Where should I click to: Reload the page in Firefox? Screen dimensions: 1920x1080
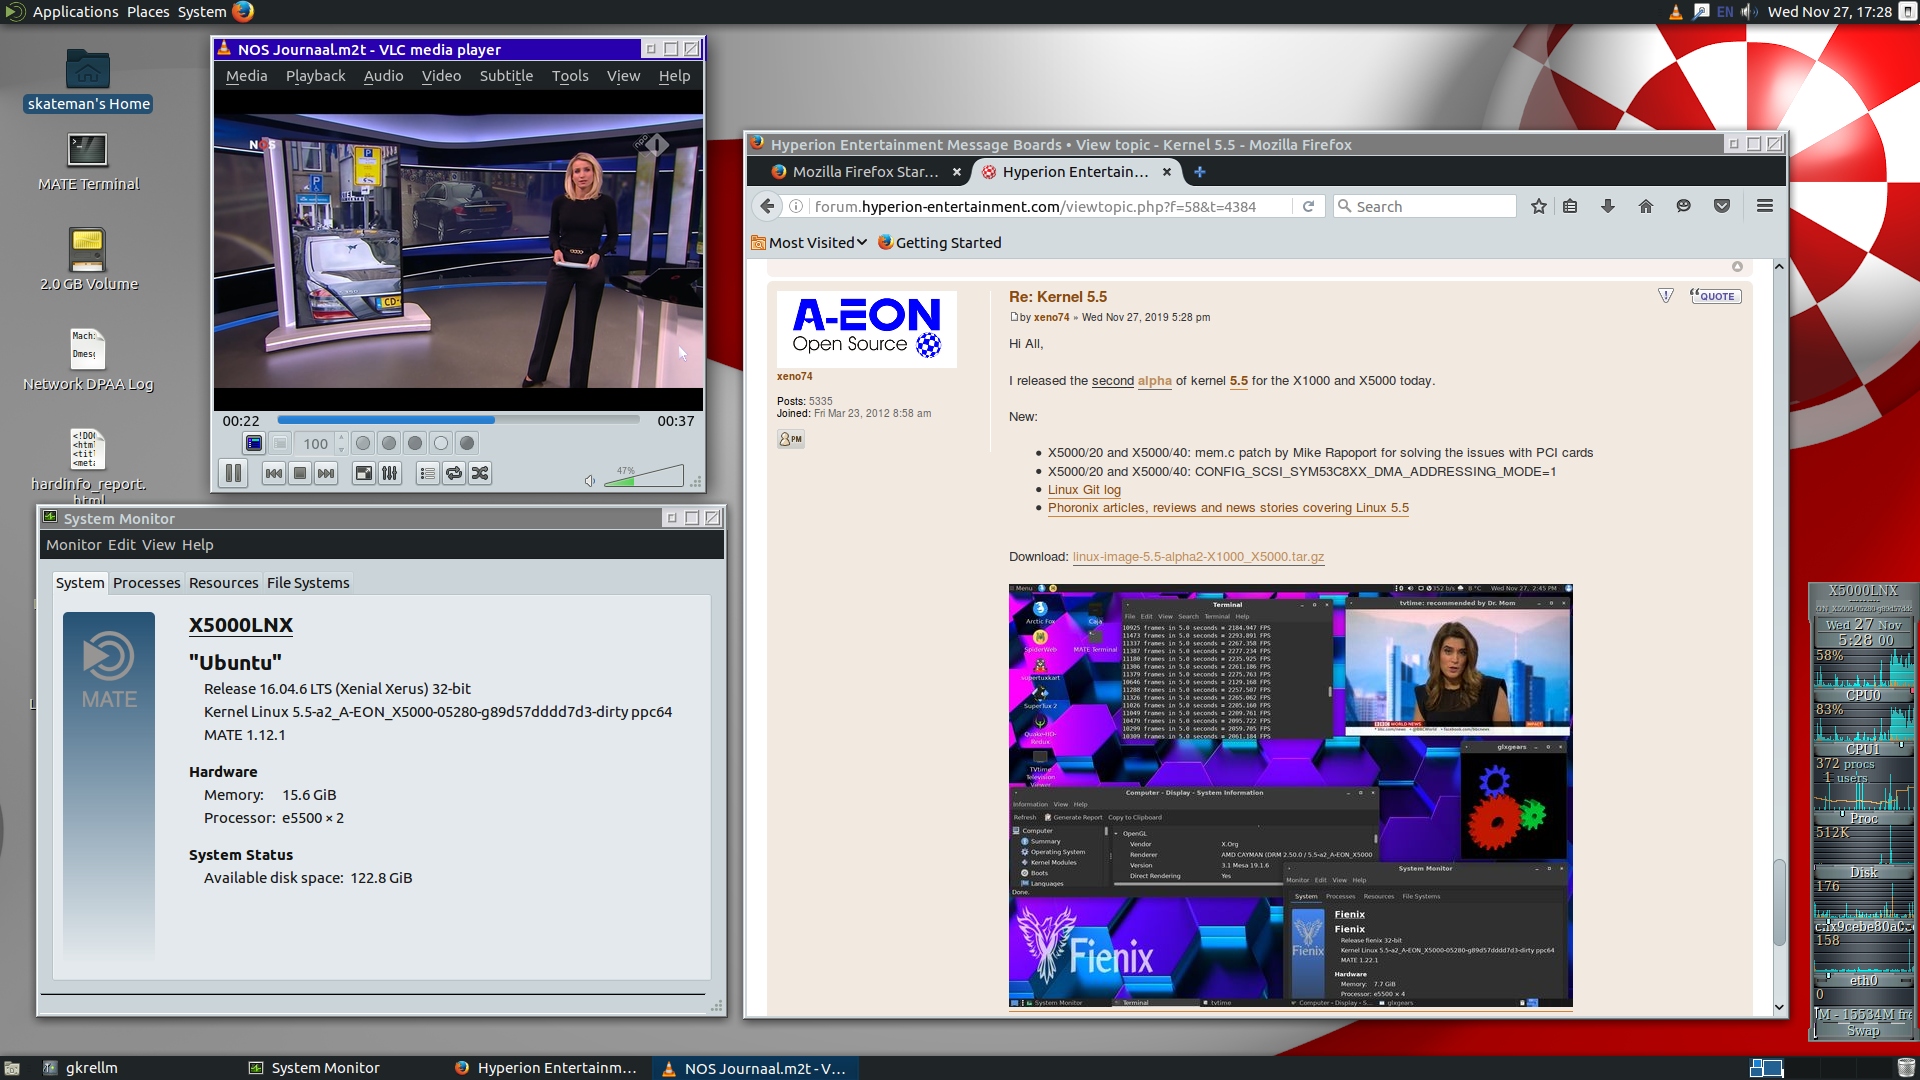(x=1308, y=206)
